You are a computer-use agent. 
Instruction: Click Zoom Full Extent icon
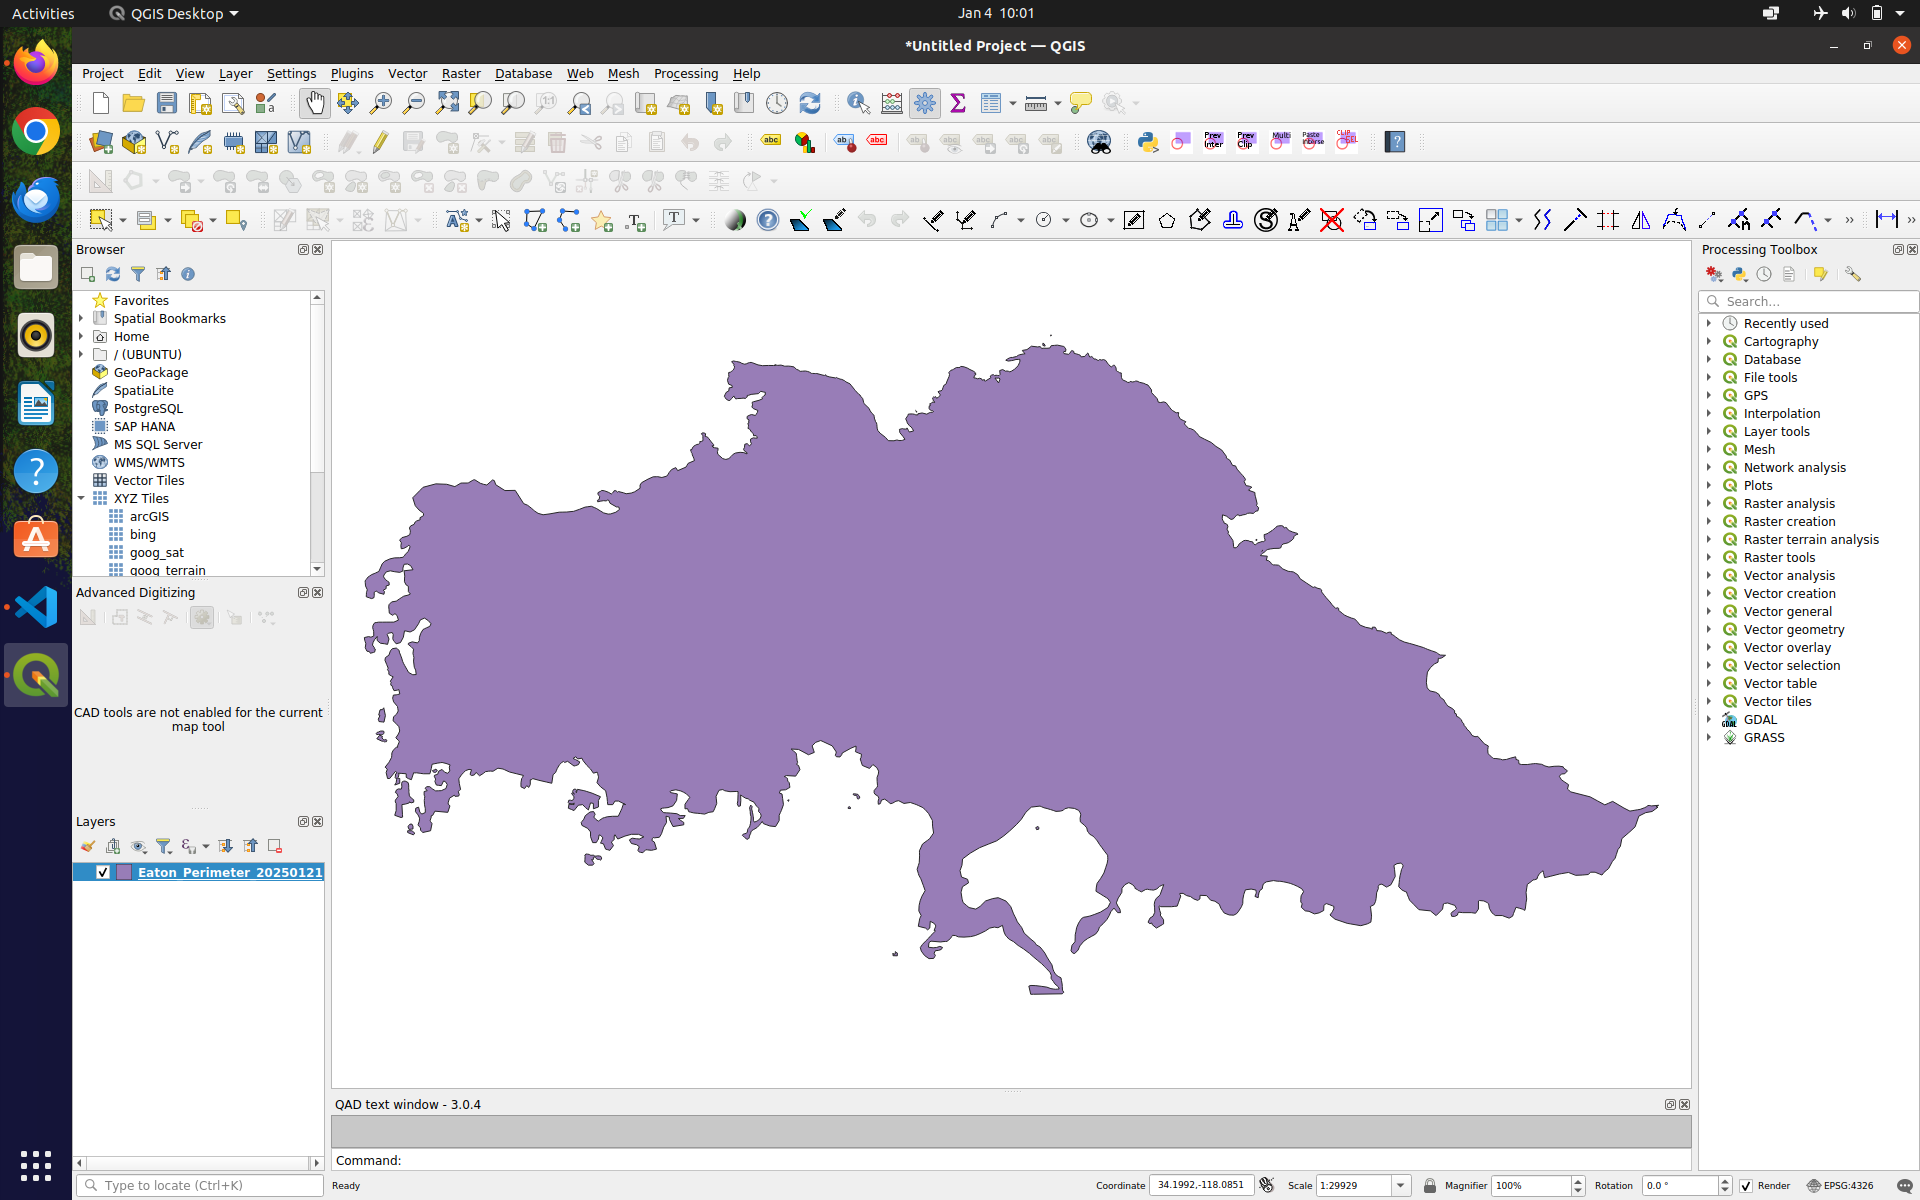tap(447, 103)
